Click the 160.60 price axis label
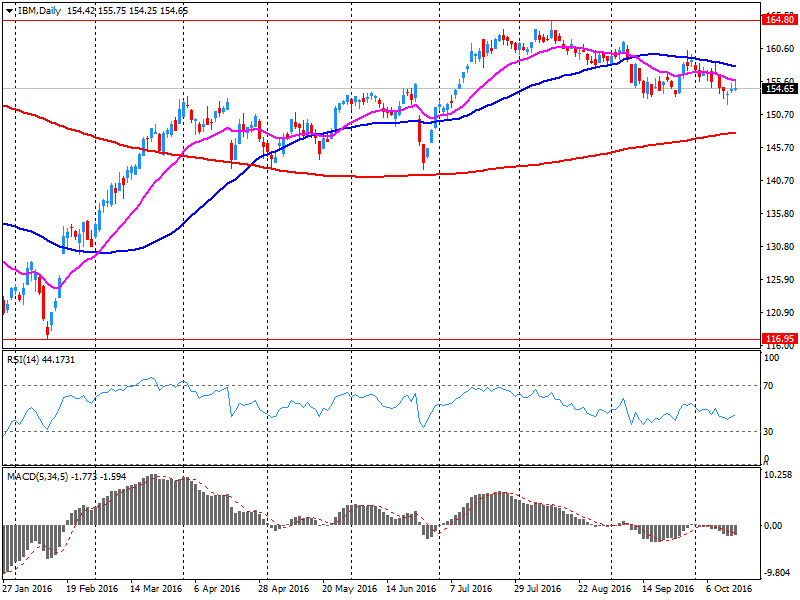This screenshot has height=600, width=800. pyautogui.click(x=780, y=48)
